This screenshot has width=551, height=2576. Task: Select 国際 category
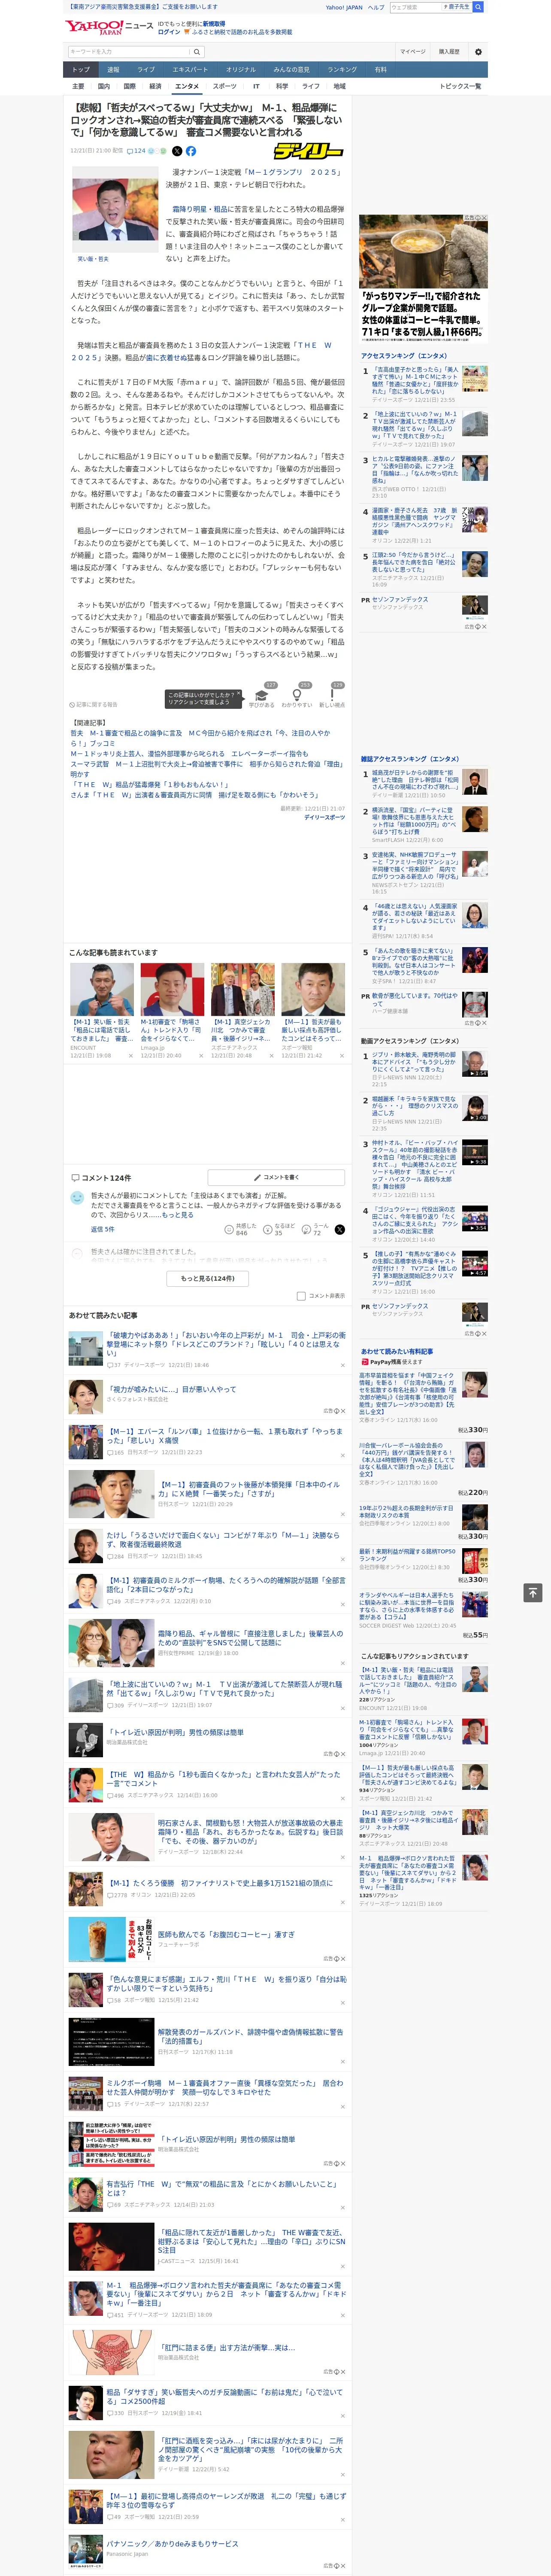129,86
